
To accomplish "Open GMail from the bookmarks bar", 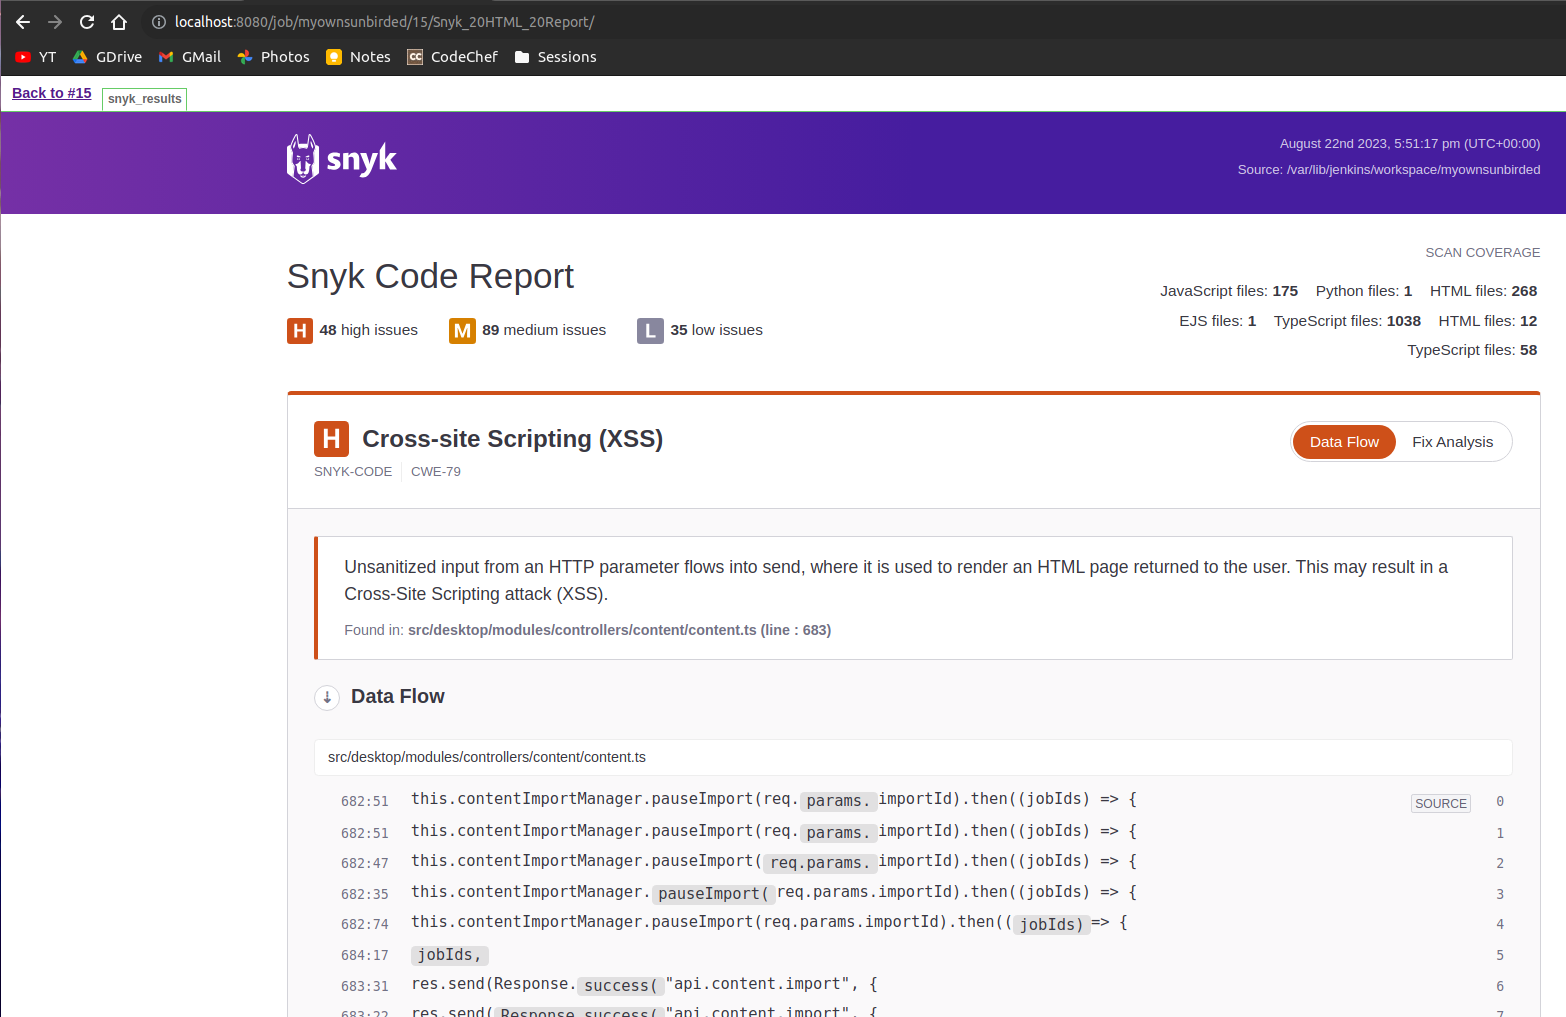I will point(189,57).
